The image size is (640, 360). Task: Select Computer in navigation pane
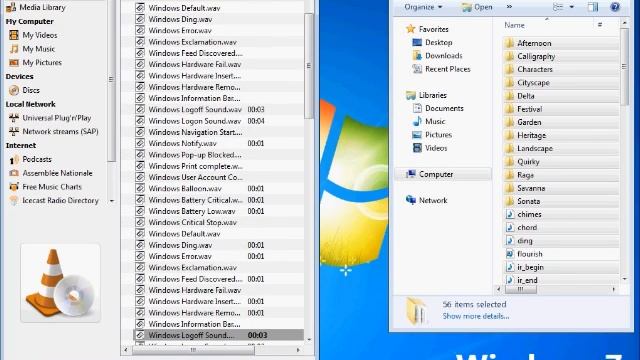click(443, 174)
